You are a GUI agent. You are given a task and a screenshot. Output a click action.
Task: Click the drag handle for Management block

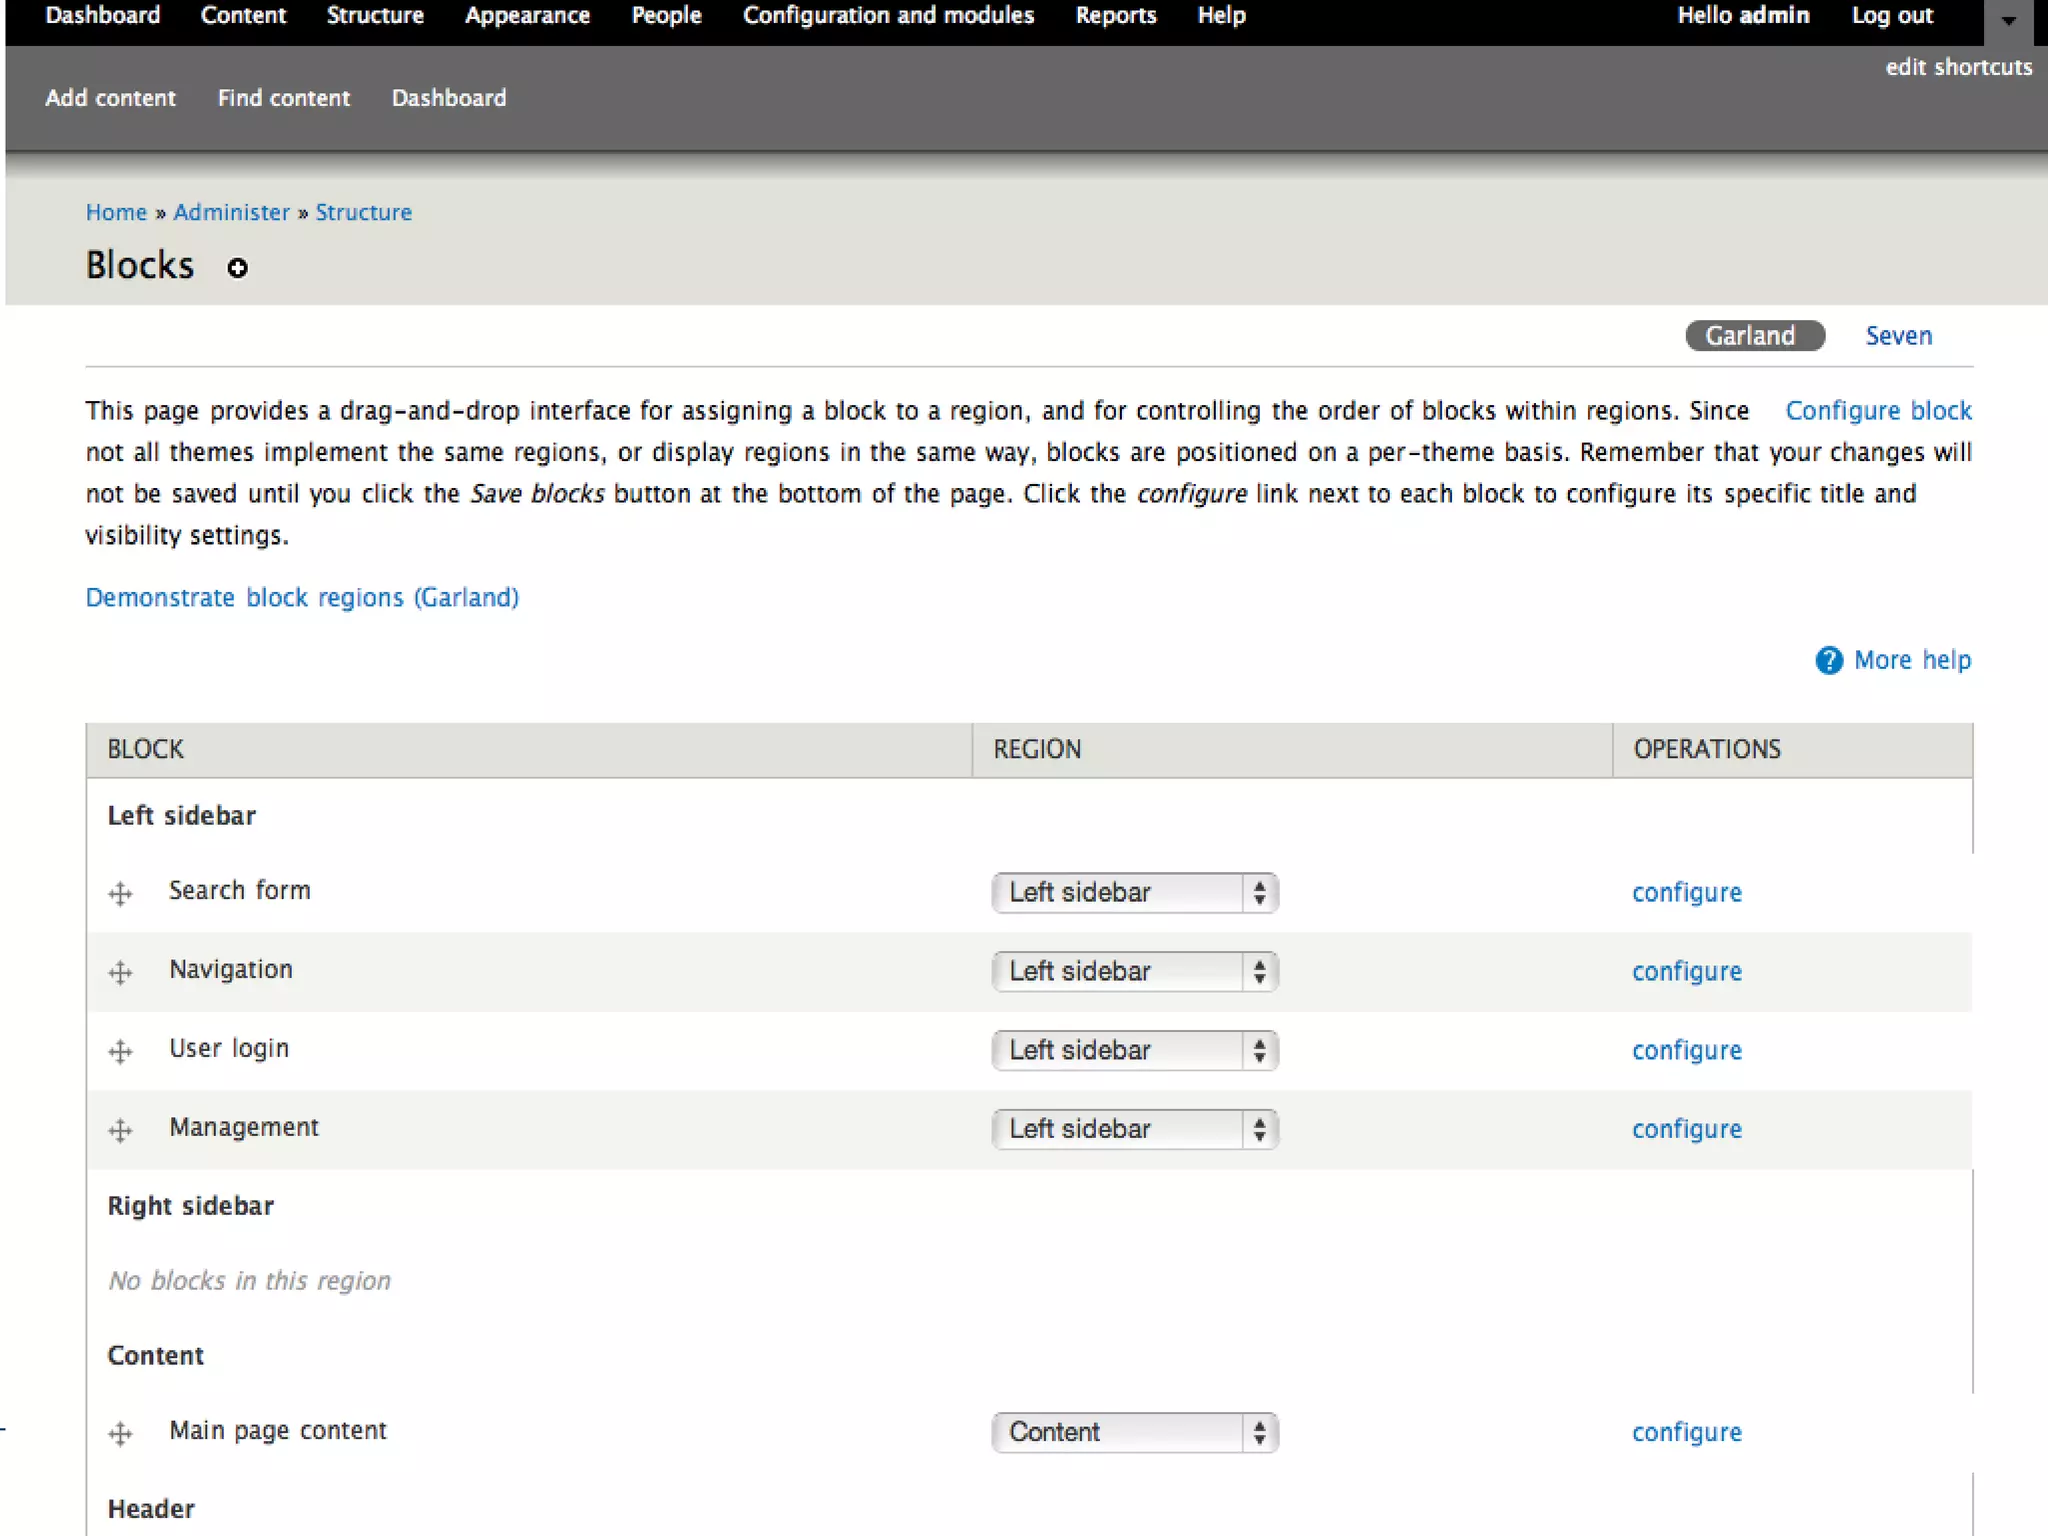coord(120,1130)
